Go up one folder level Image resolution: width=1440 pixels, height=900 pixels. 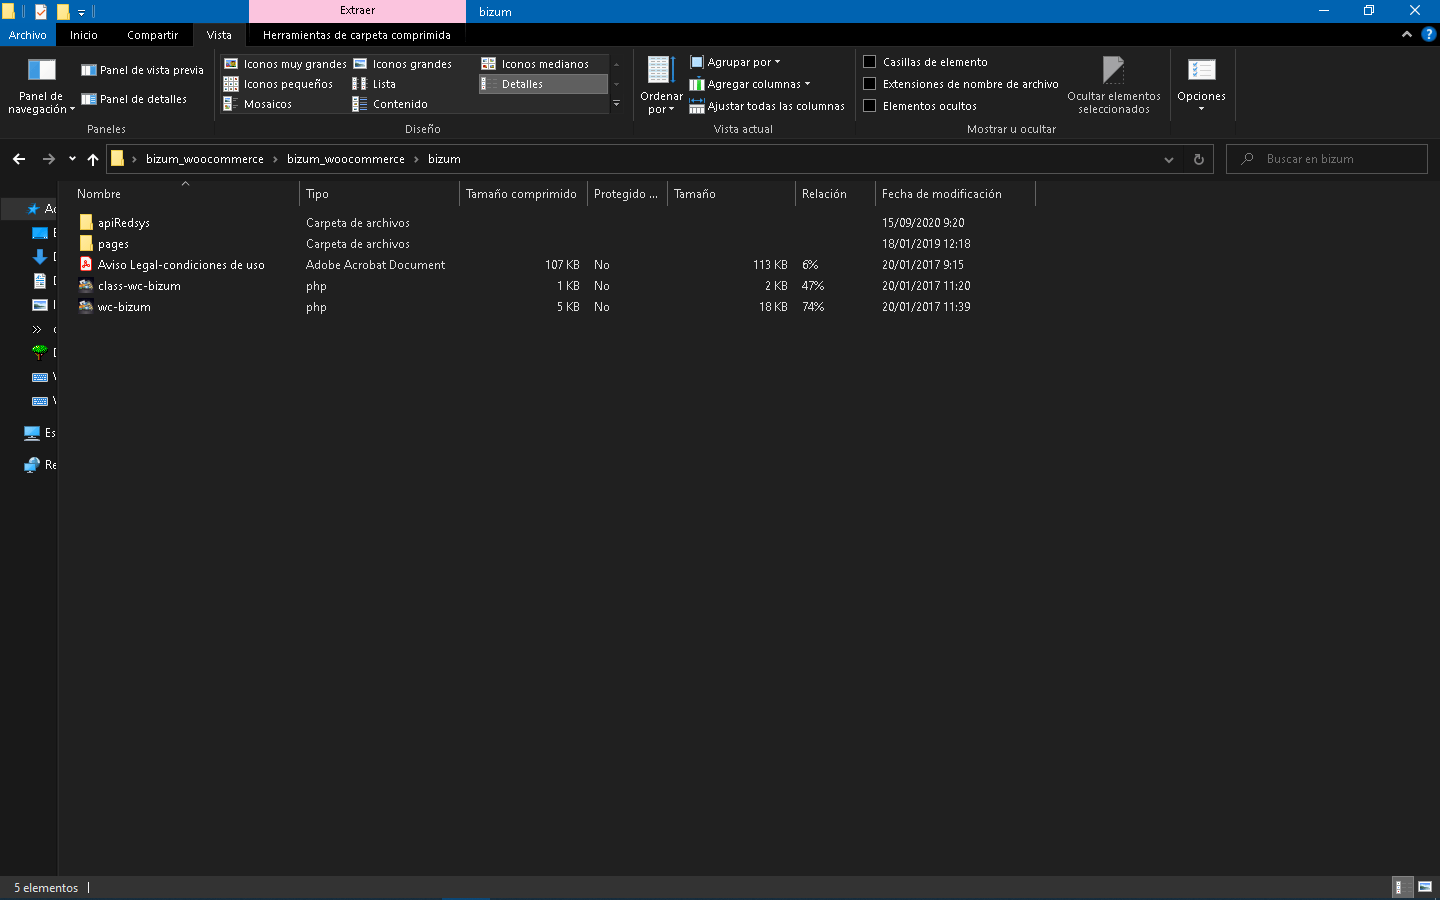click(93, 159)
